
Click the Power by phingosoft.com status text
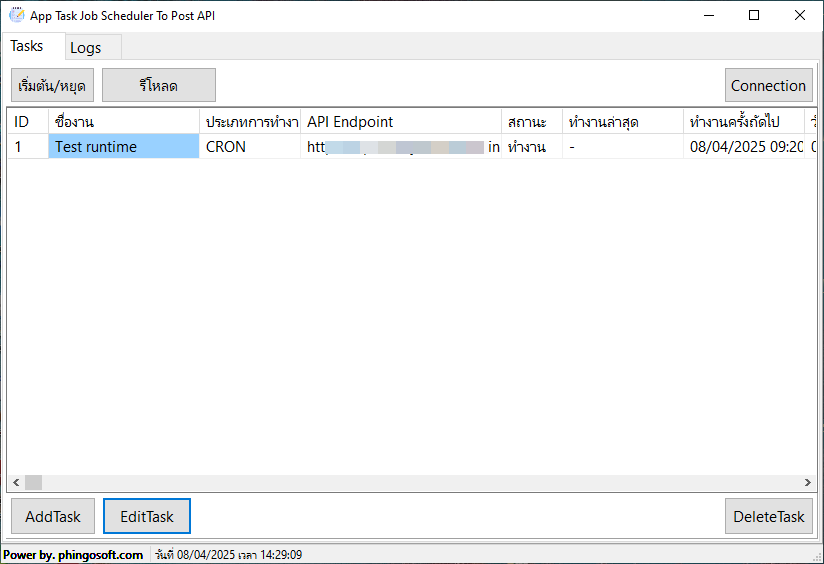pos(73,555)
